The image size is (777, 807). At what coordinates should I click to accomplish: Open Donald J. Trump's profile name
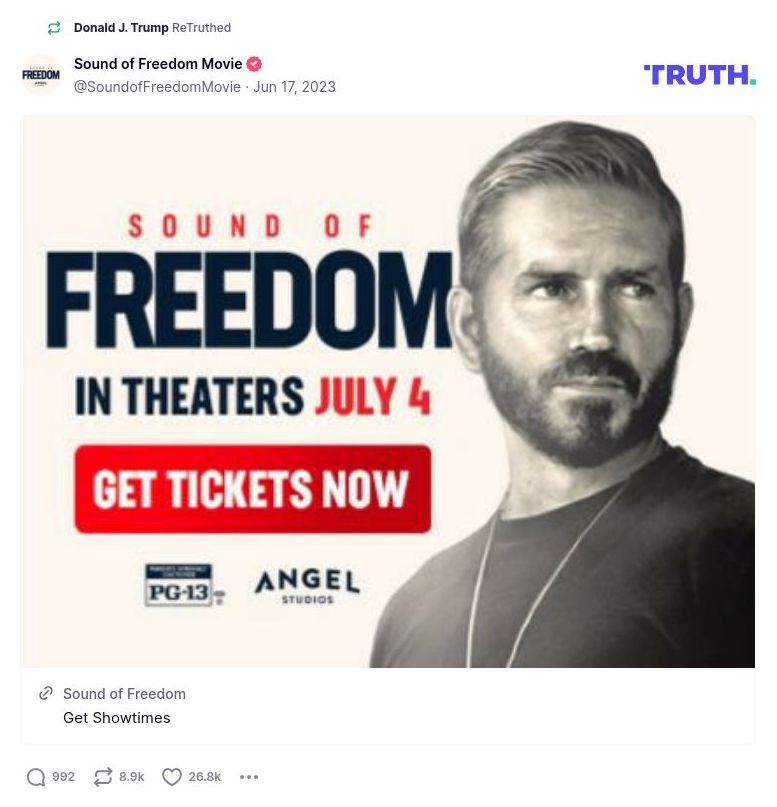pos(121,28)
